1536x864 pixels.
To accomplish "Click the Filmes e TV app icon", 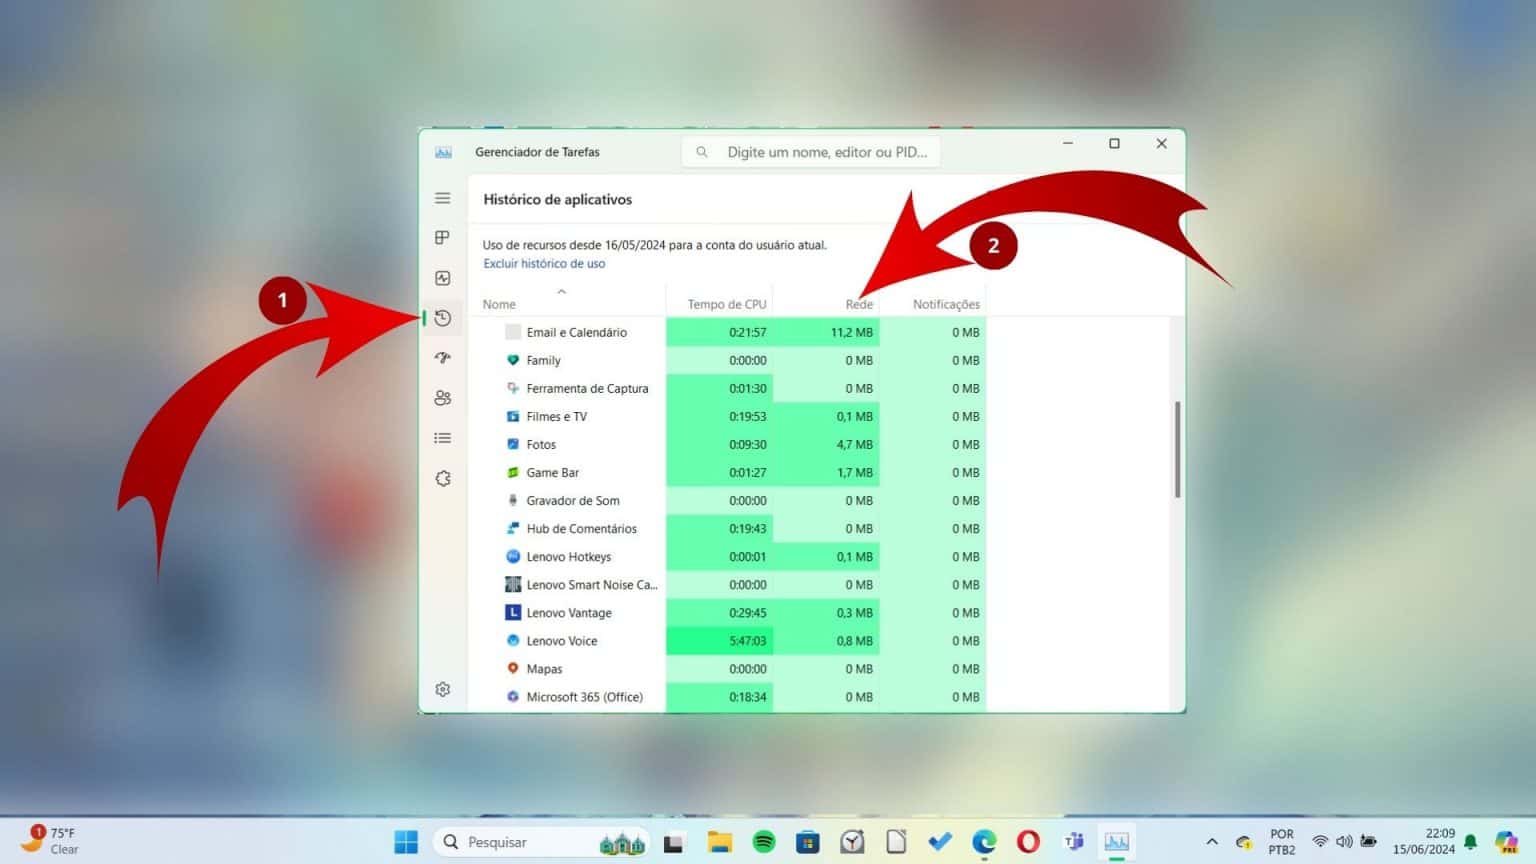I will (x=513, y=416).
